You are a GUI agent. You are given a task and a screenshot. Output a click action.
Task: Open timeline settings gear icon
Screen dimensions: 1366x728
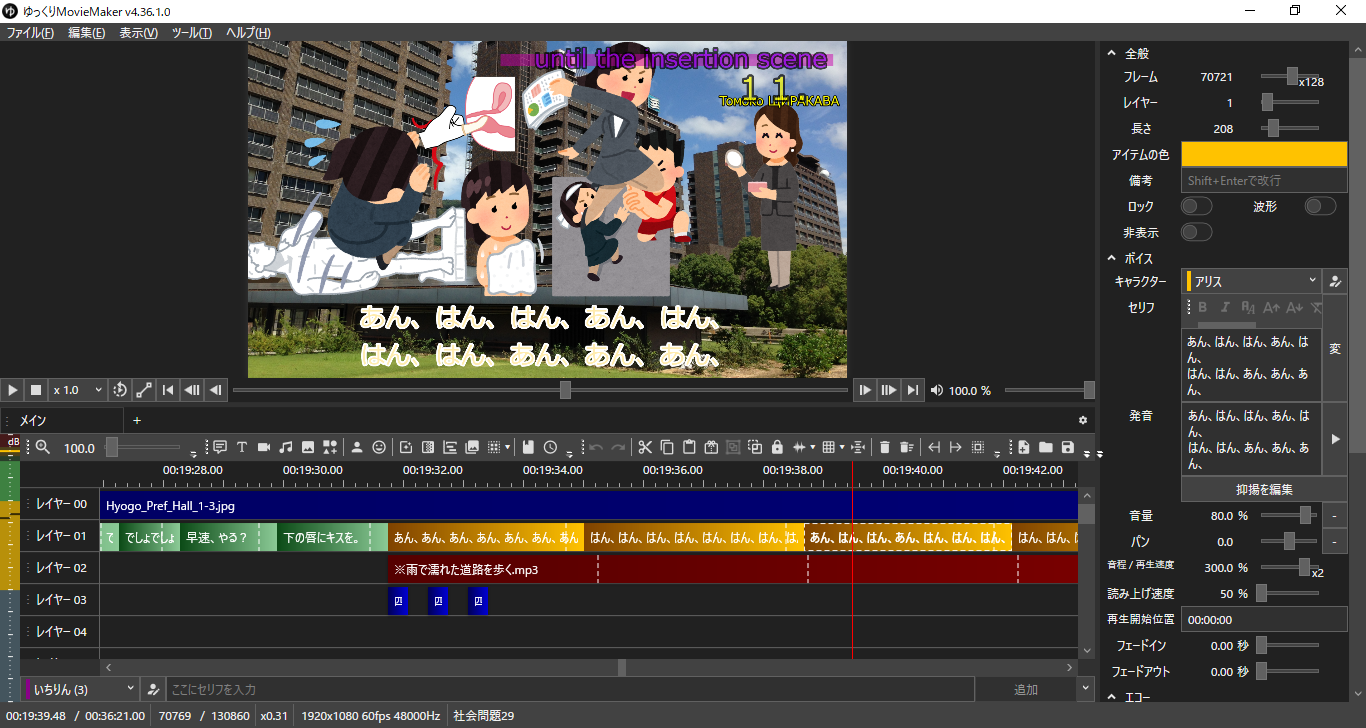1082,420
